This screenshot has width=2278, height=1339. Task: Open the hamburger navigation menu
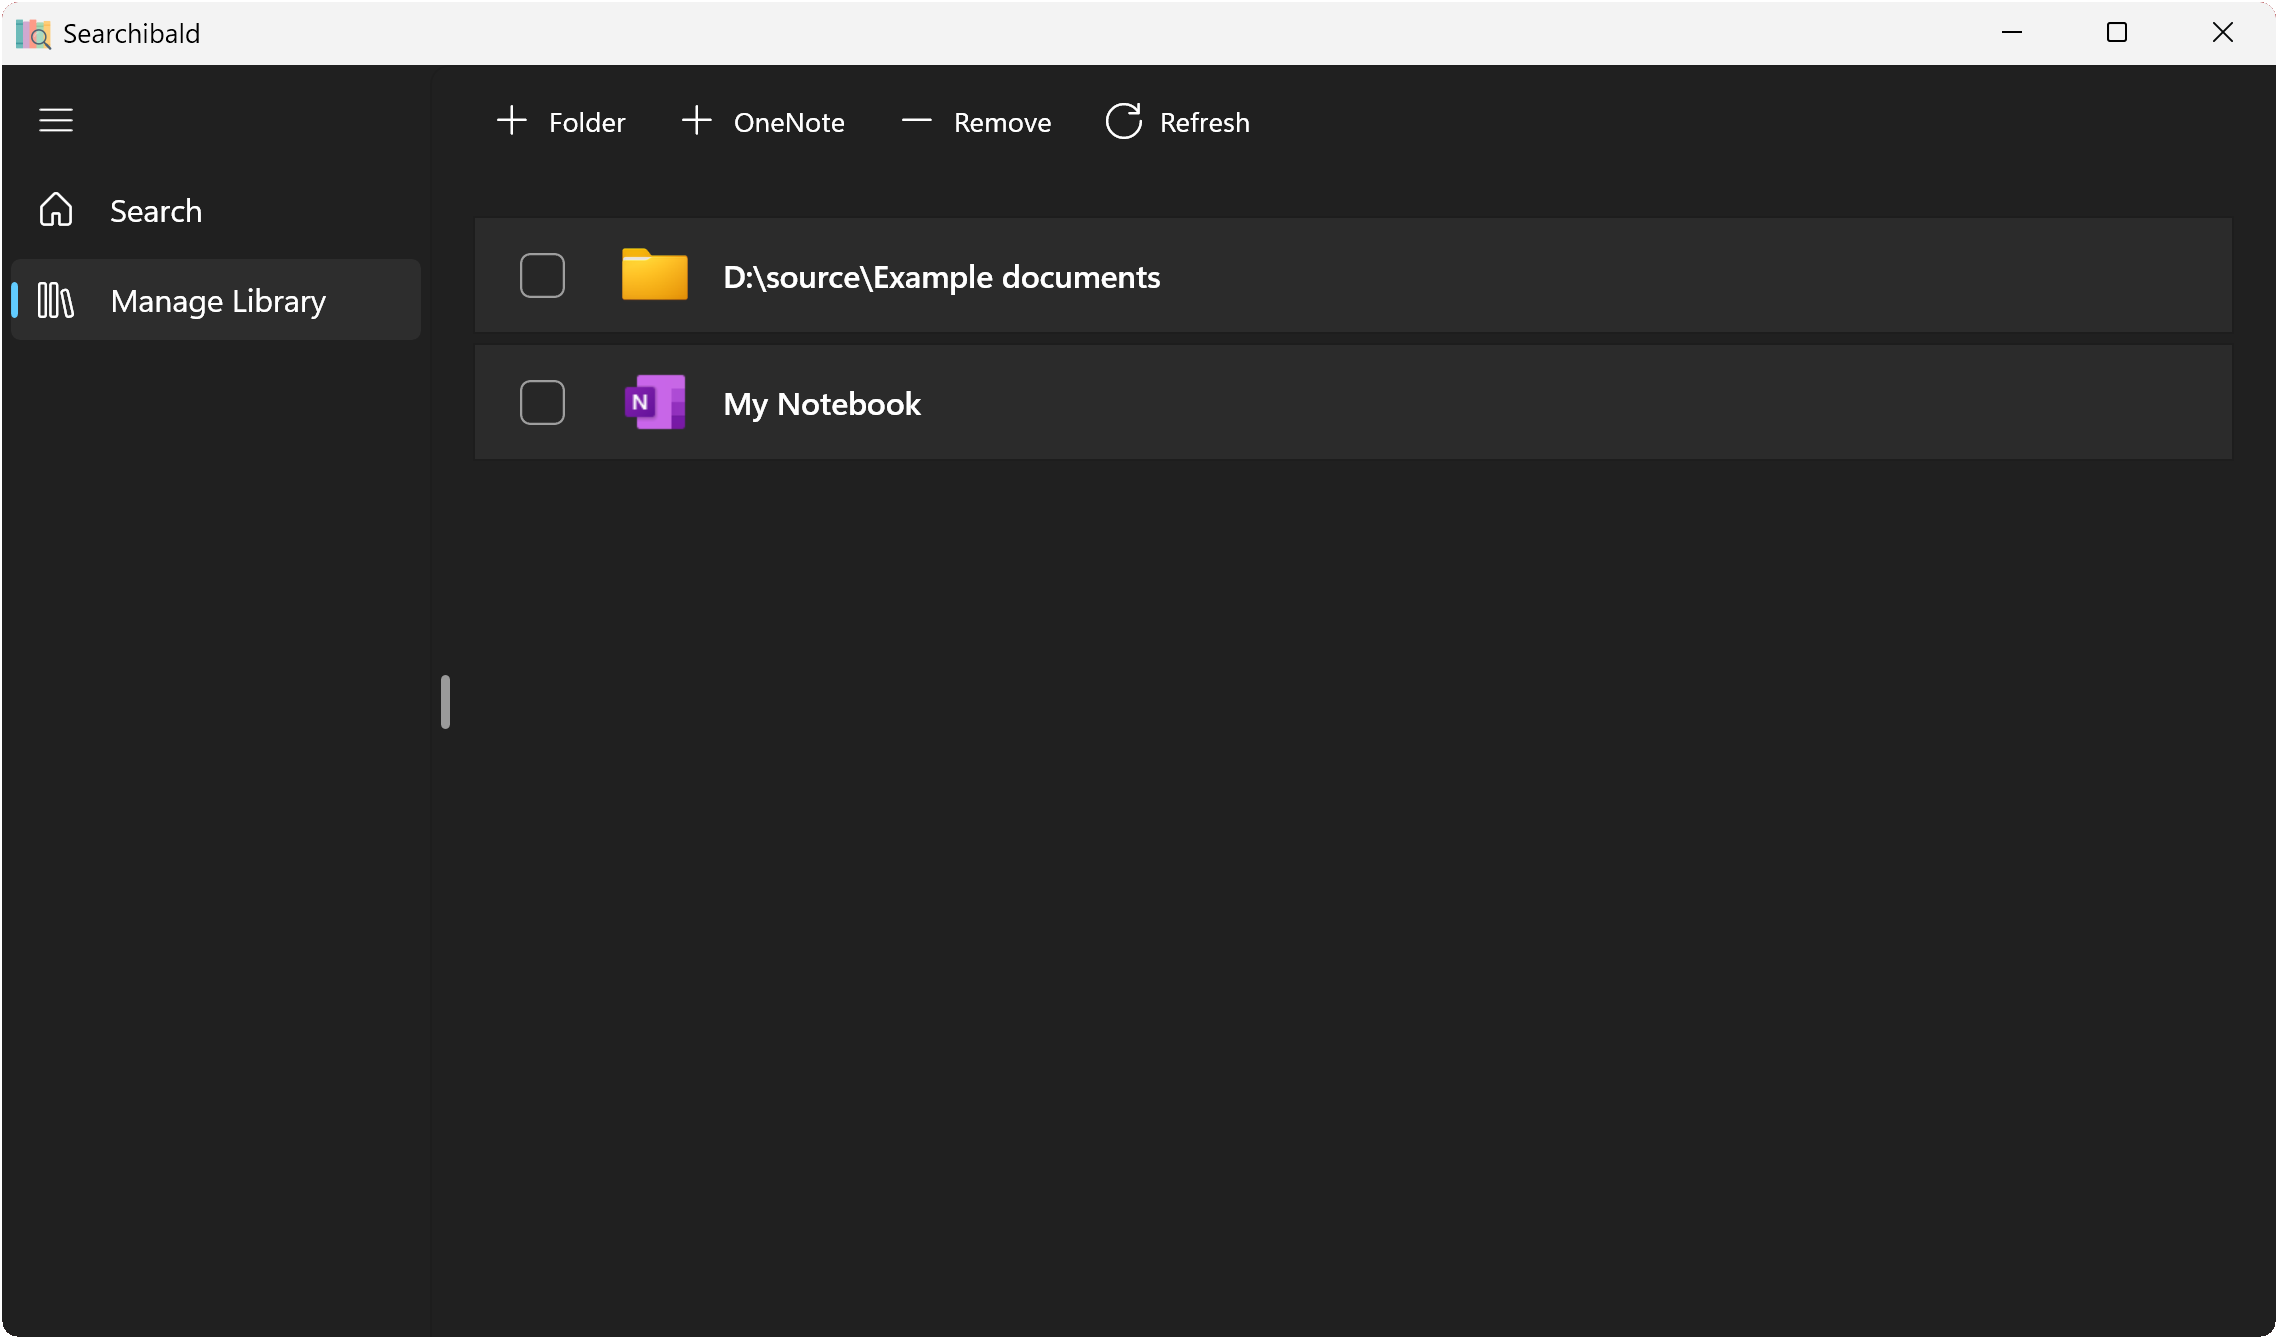click(56, 120)
